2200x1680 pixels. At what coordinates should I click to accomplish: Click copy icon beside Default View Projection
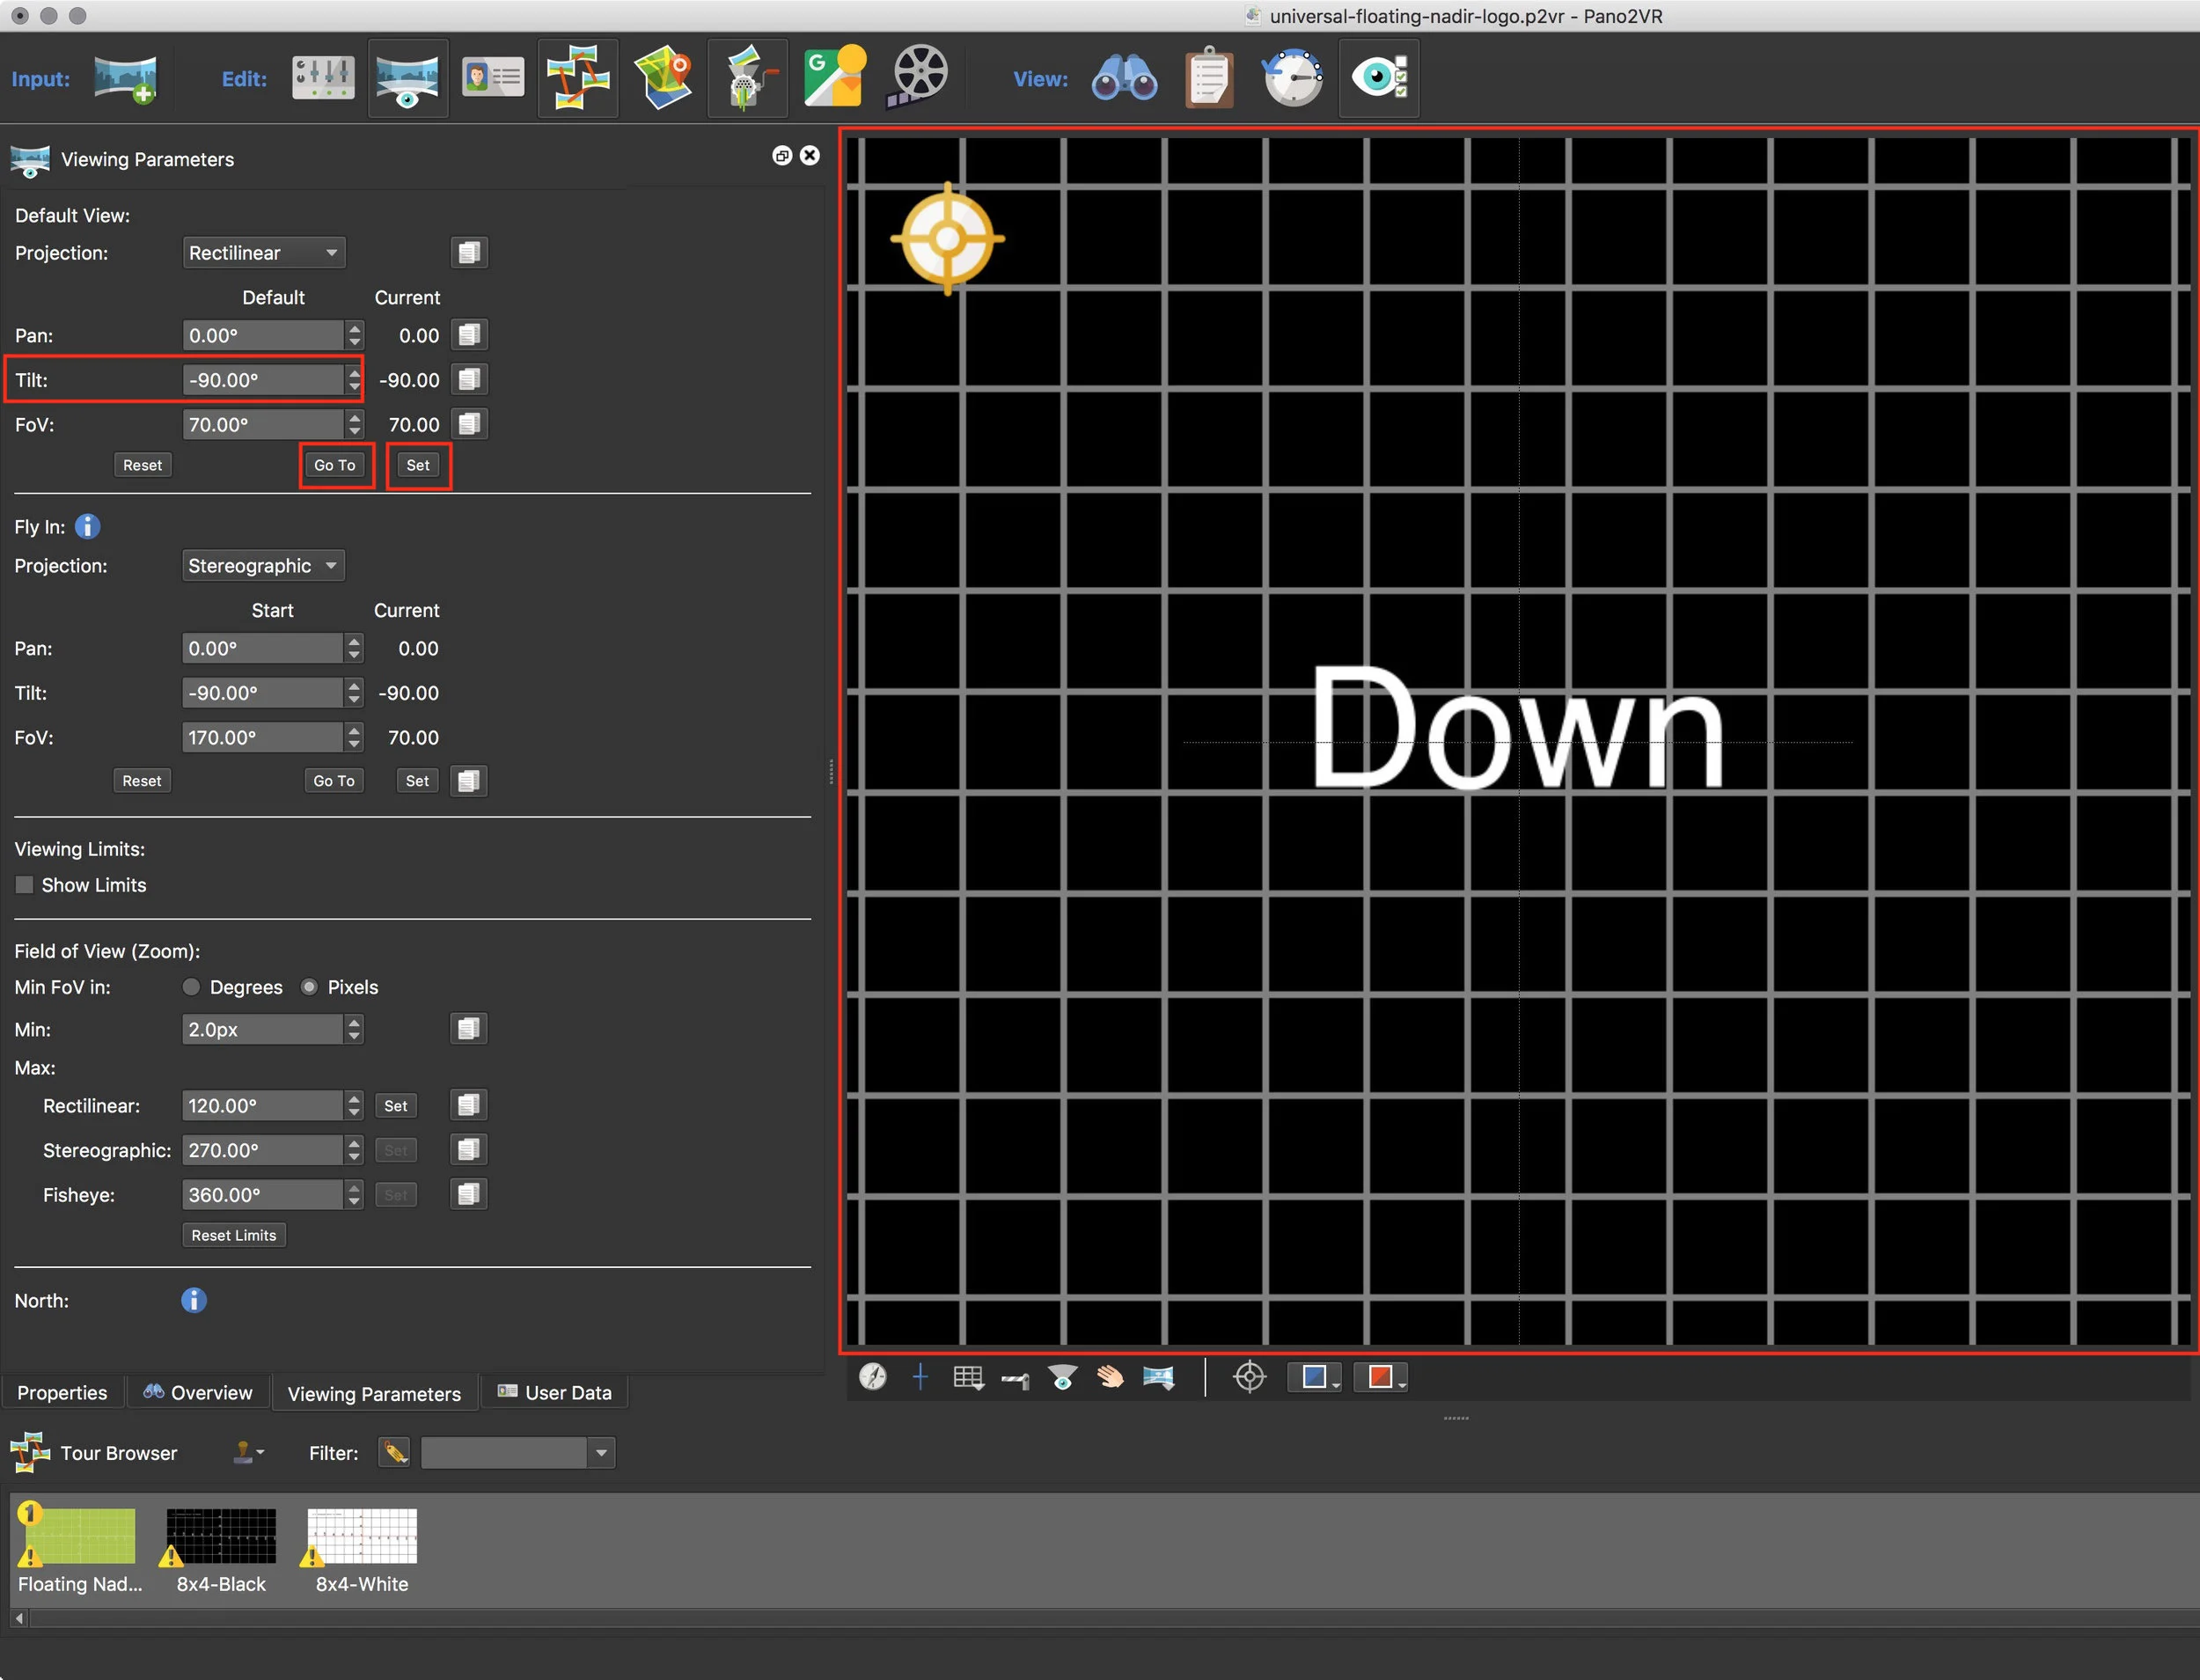click(469, 253)
